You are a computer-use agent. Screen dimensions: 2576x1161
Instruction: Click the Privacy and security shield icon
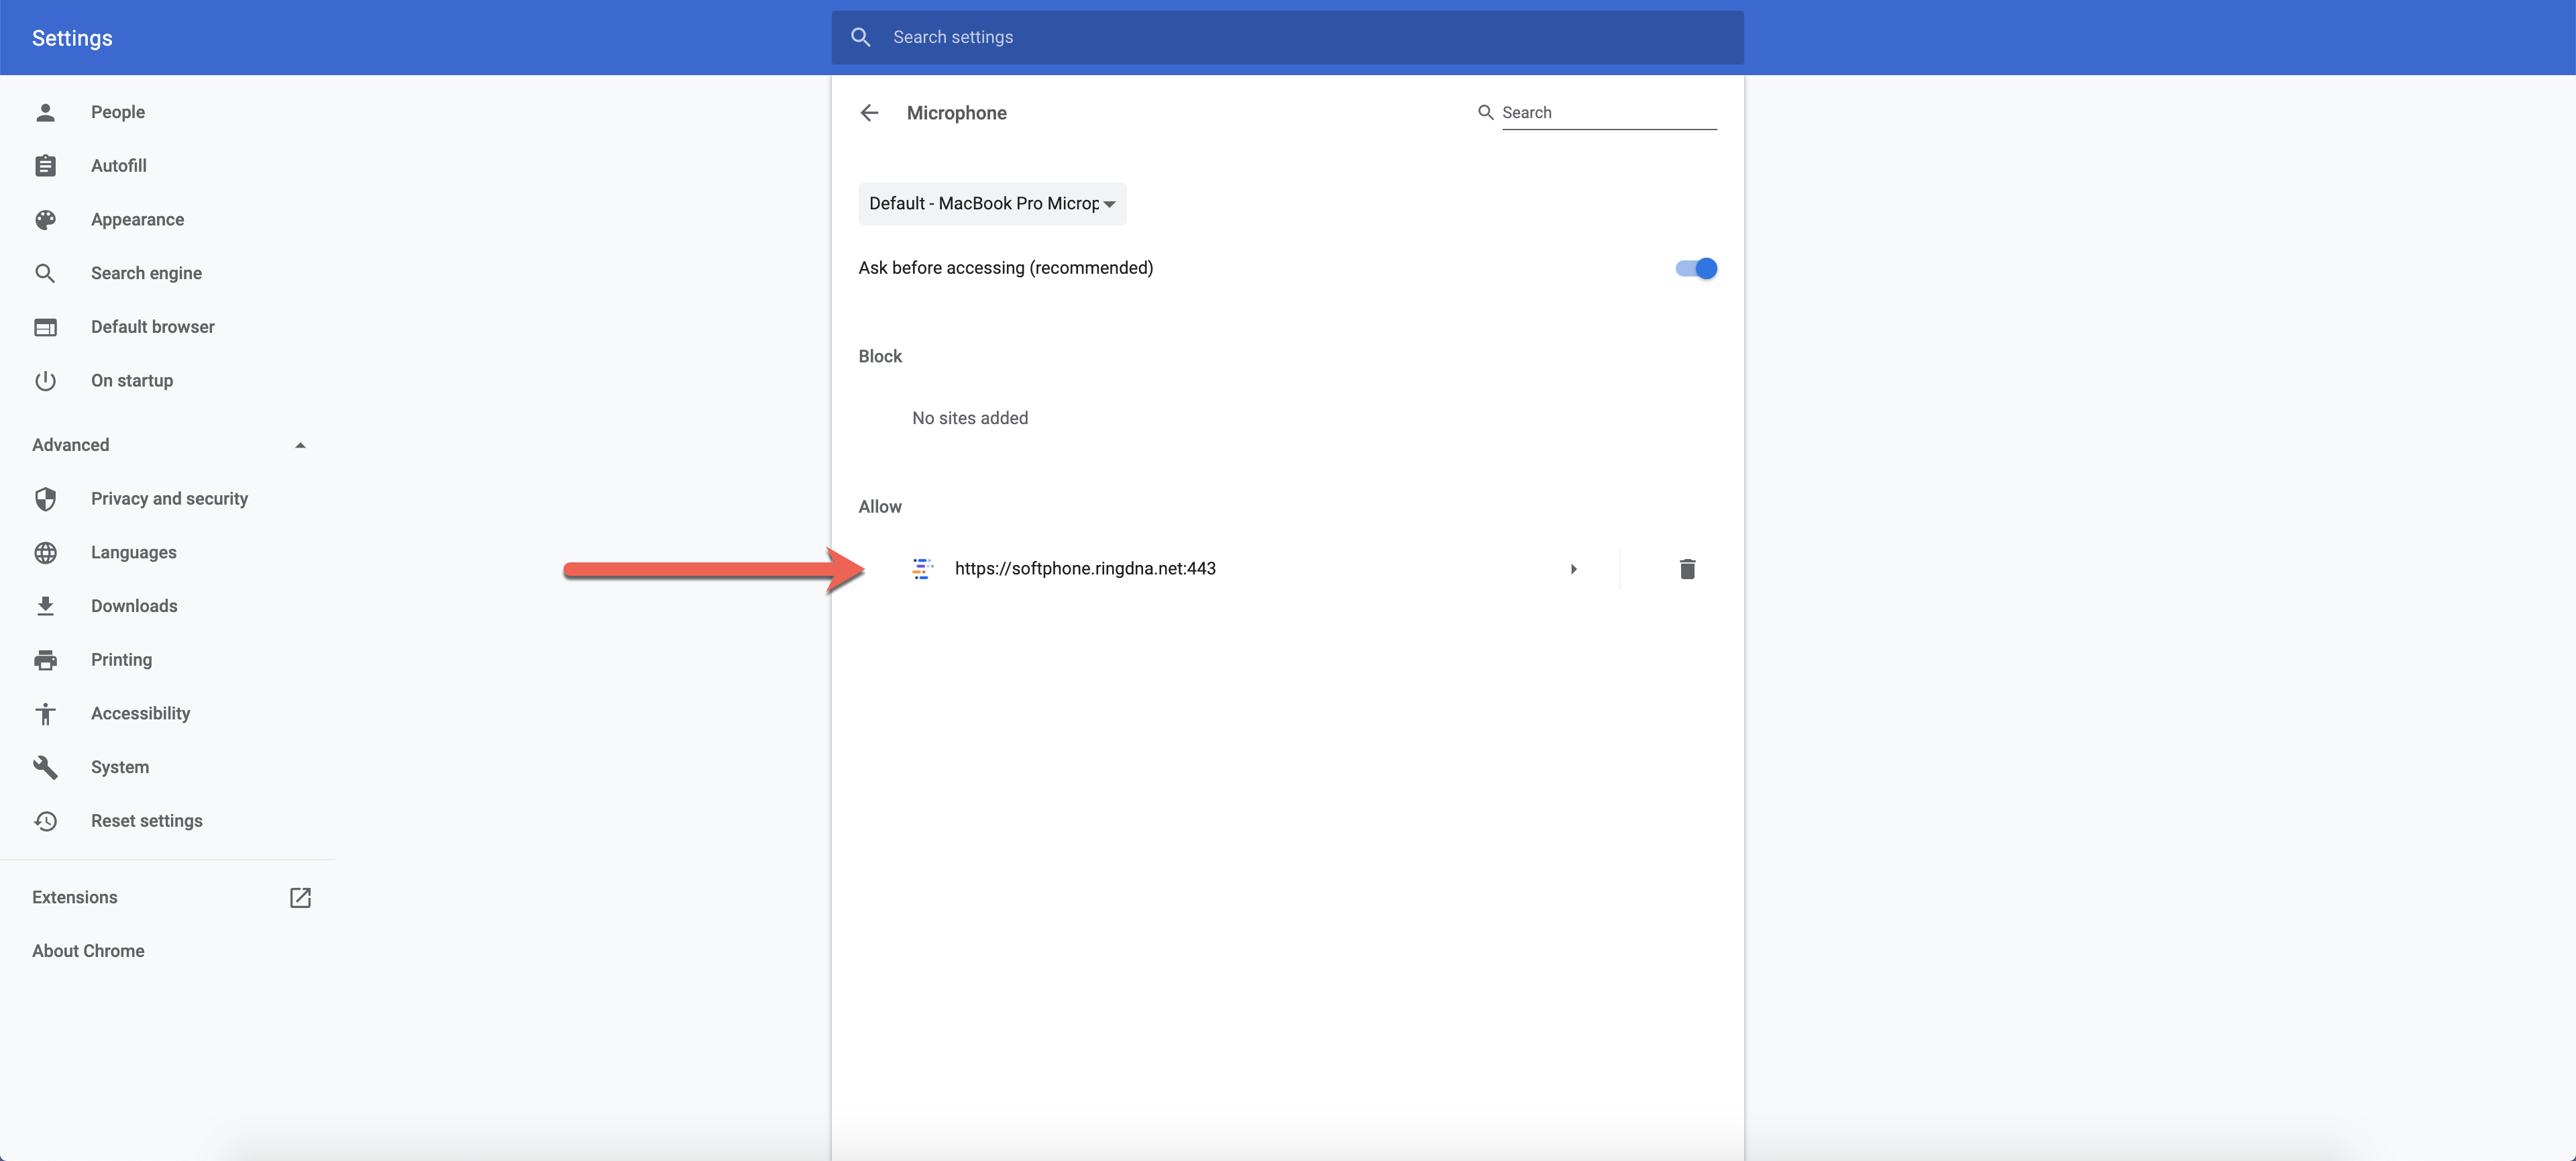pos(45,498)
